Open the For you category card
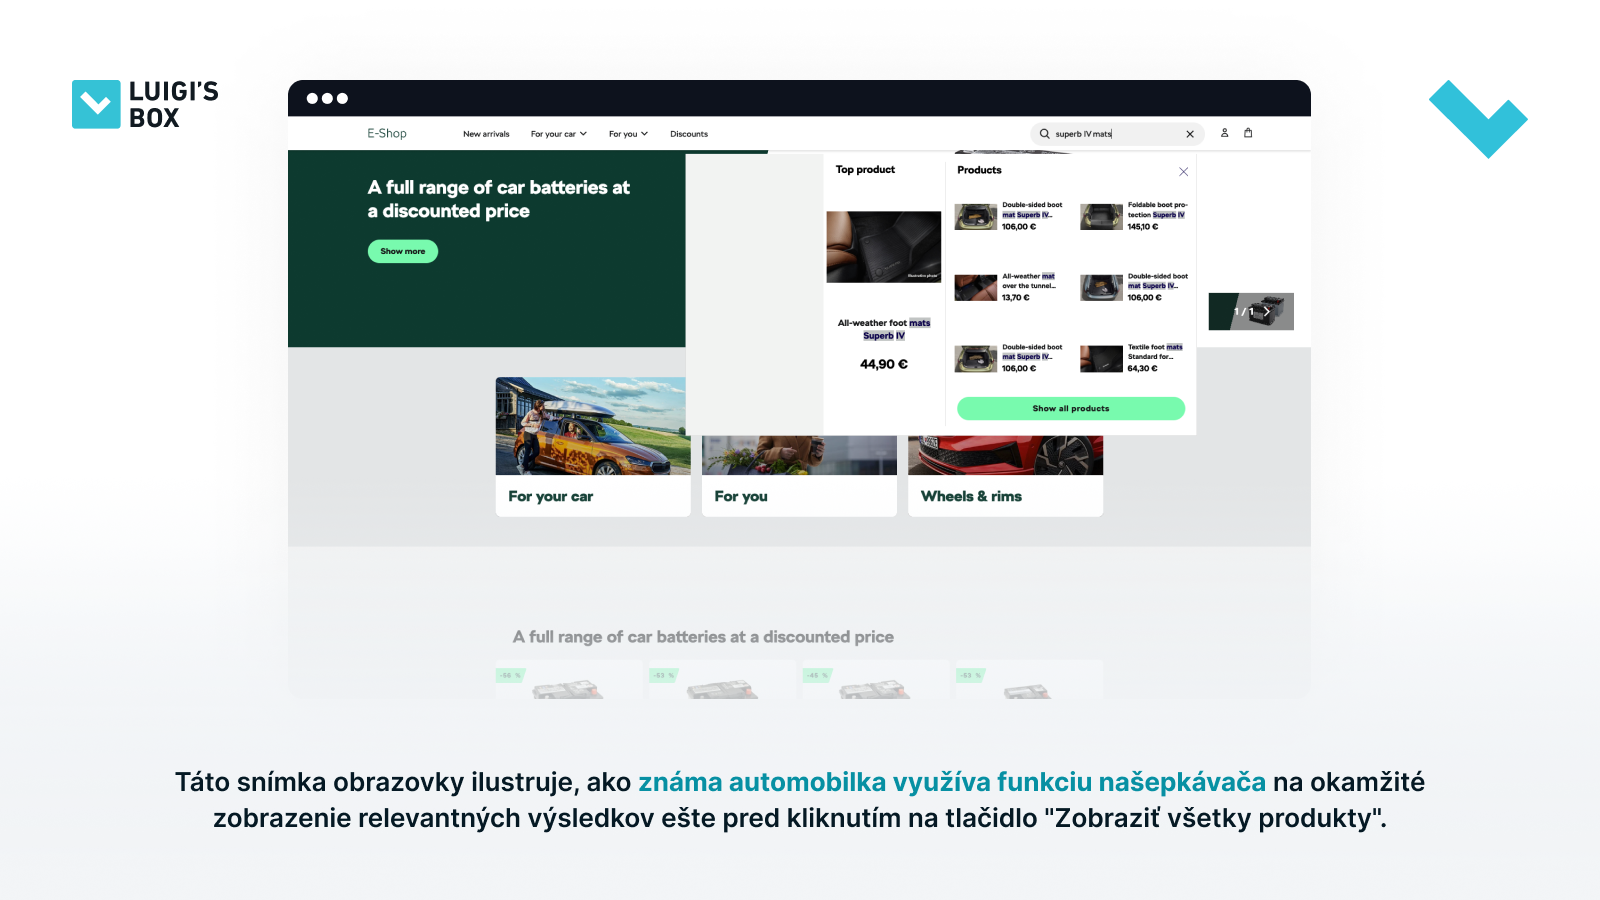Screen dimensions: 1600x900 [799, 476]
